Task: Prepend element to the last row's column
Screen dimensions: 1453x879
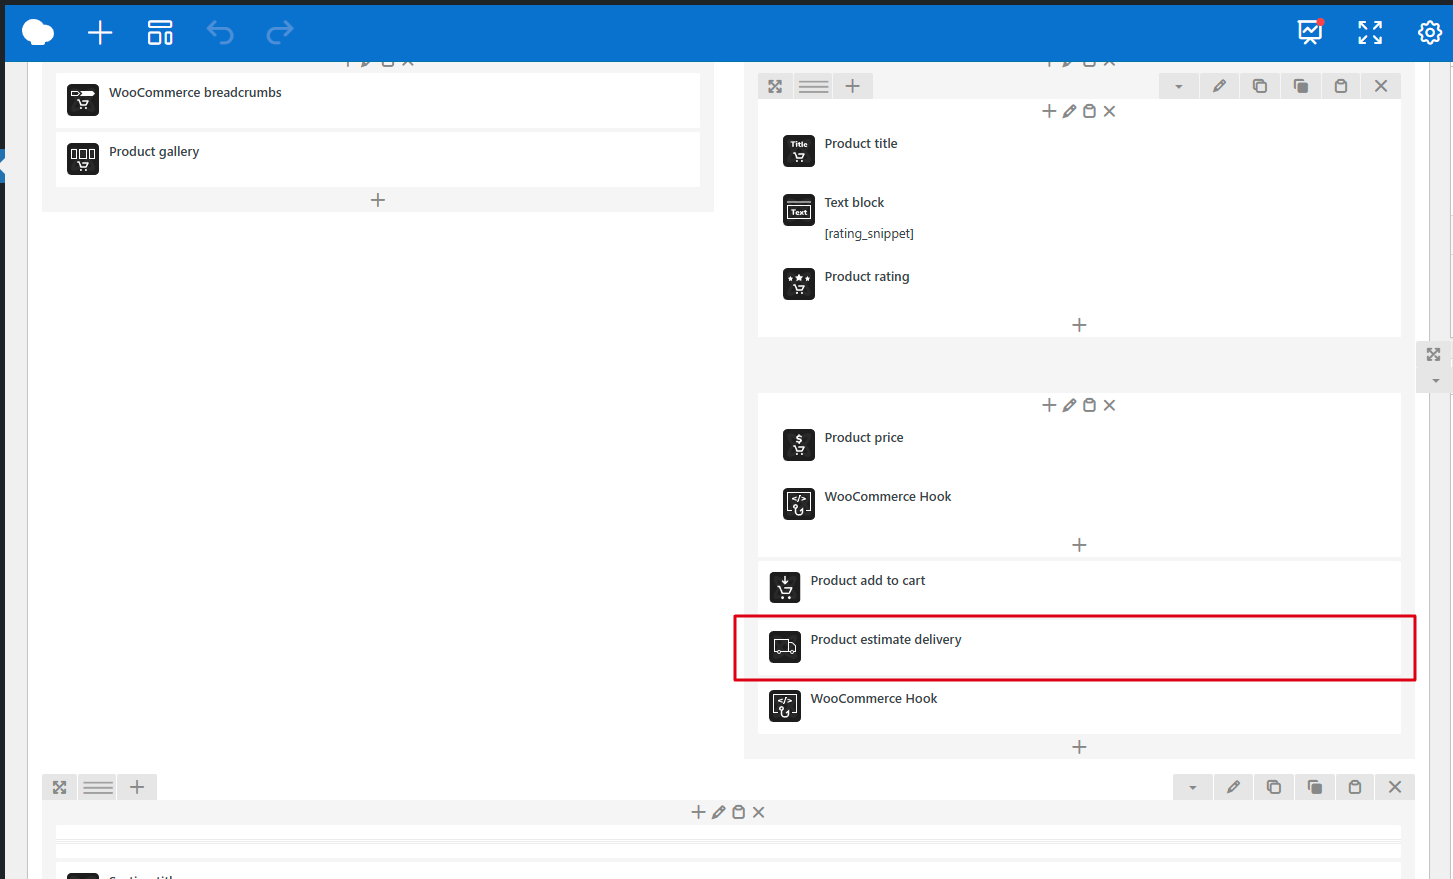Action: (x=698, y=812)
